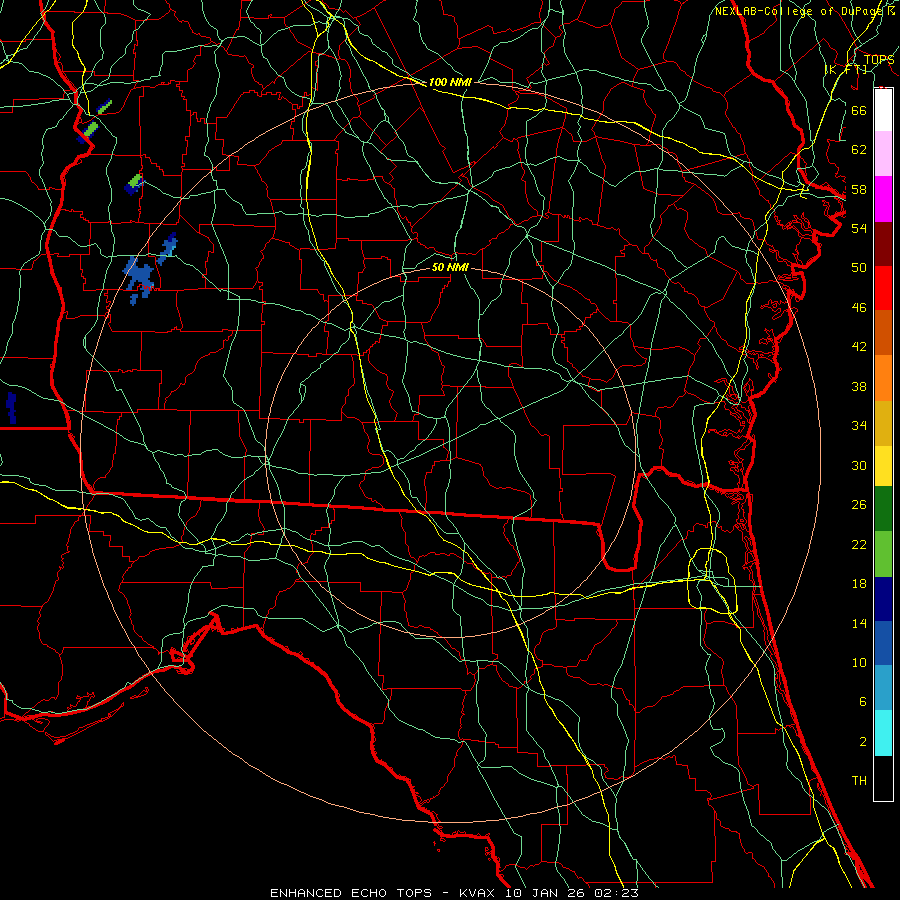Click the "TOPS" legend title
This screenshot has height=900, width=900.
(x=879, y=60)
